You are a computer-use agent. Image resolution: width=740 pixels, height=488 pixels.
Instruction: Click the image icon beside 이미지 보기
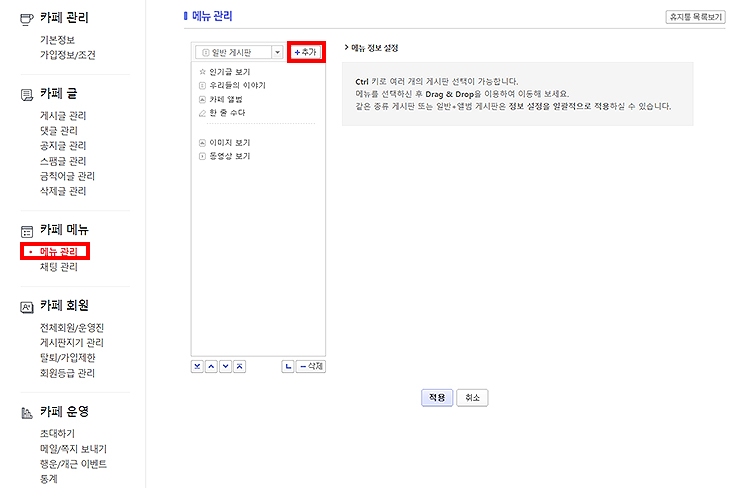point(202,143)
